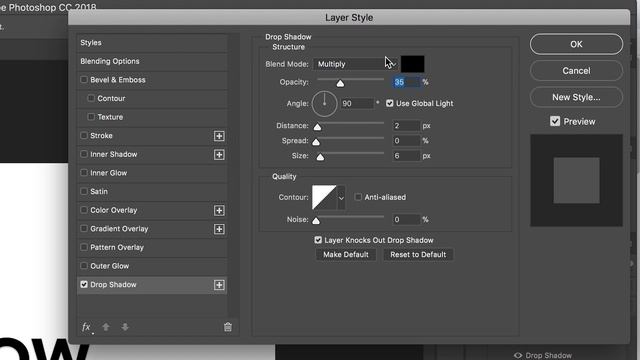The width and height of the screenshot is (640, 360).
Task: Toggle Layer Knocks Out Drop Shadow
Action: click(x=318, y=240)
